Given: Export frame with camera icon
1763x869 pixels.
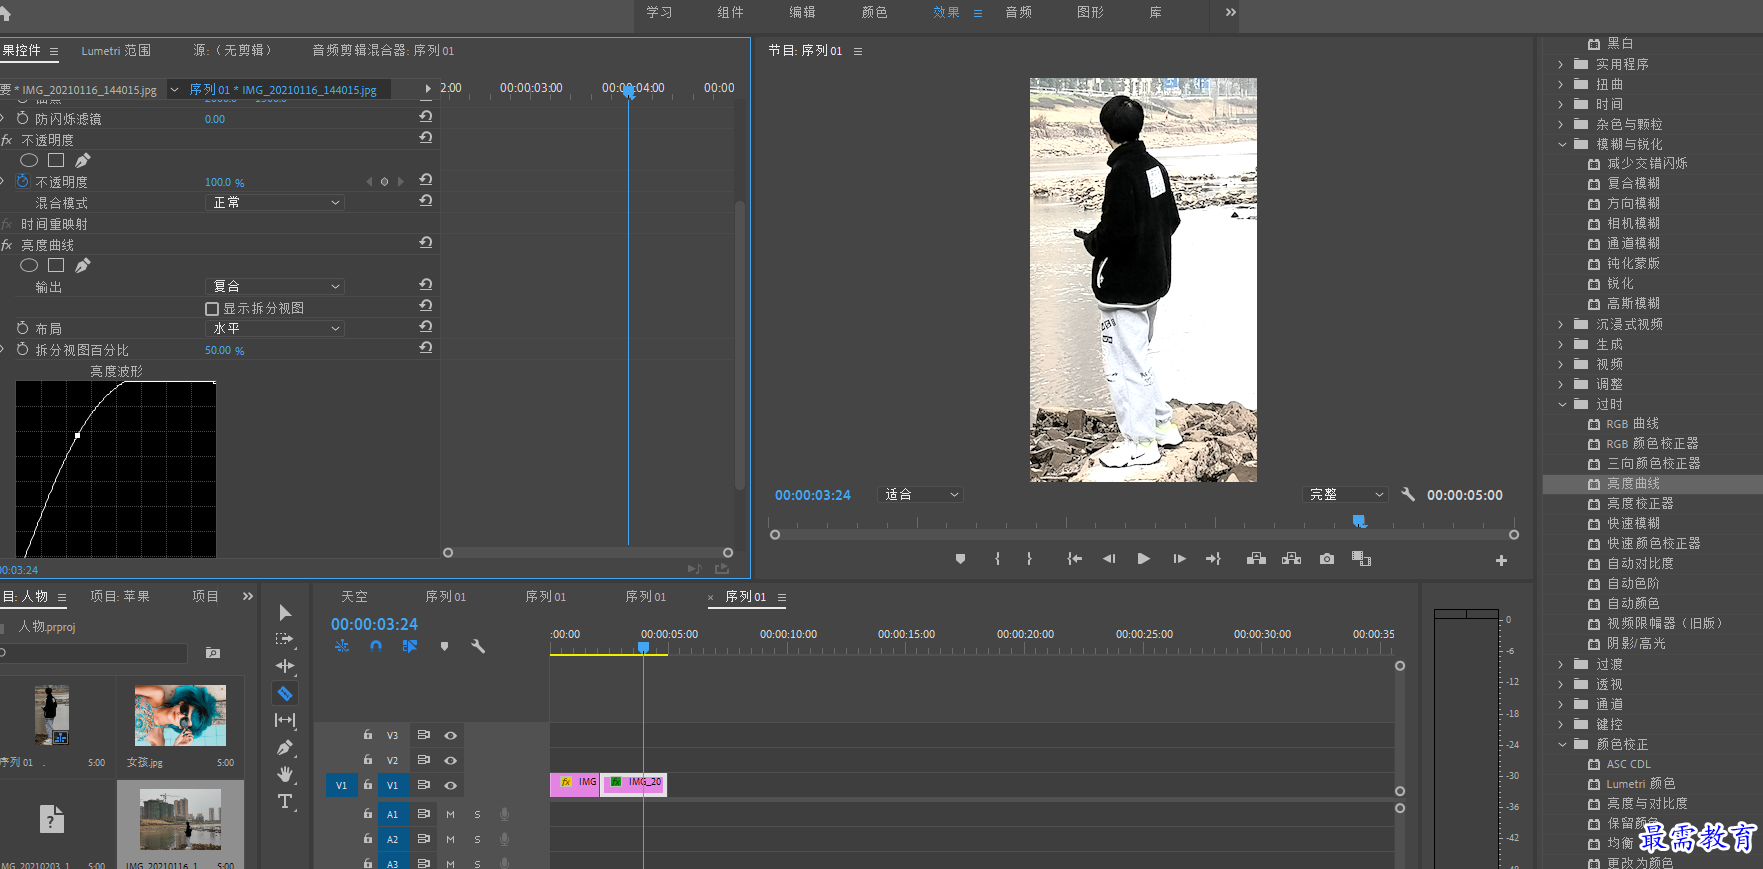Looking at the screenshot, I should pos(1326,559).
